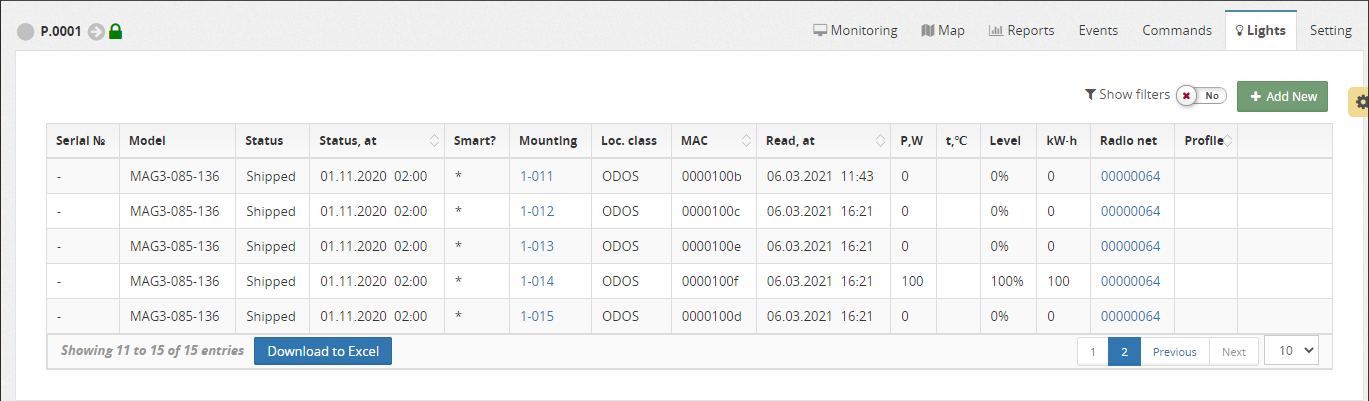
Task: Click Download to Excel button
Action: 323,351
